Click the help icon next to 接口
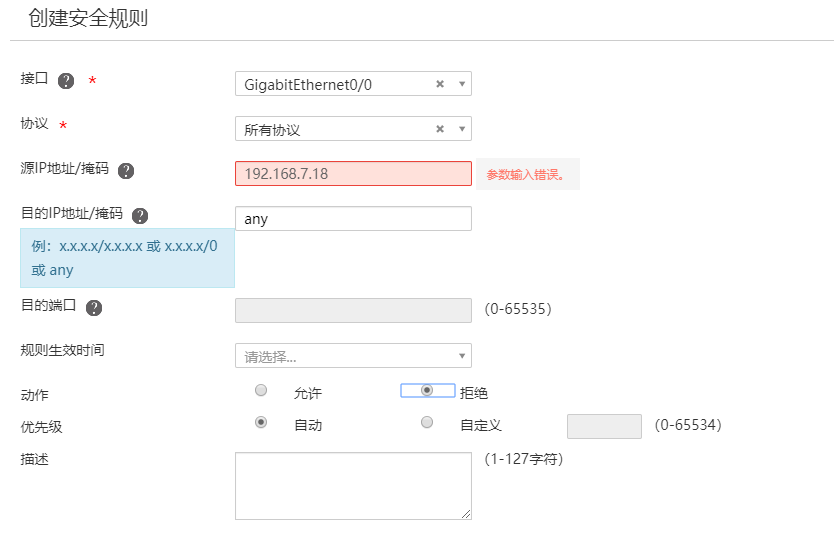This screenshot has width=834, height=536. 66,81
